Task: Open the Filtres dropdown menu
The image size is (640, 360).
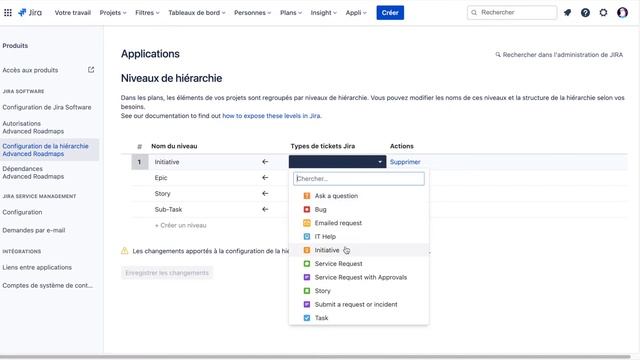Action: point(147,13)
